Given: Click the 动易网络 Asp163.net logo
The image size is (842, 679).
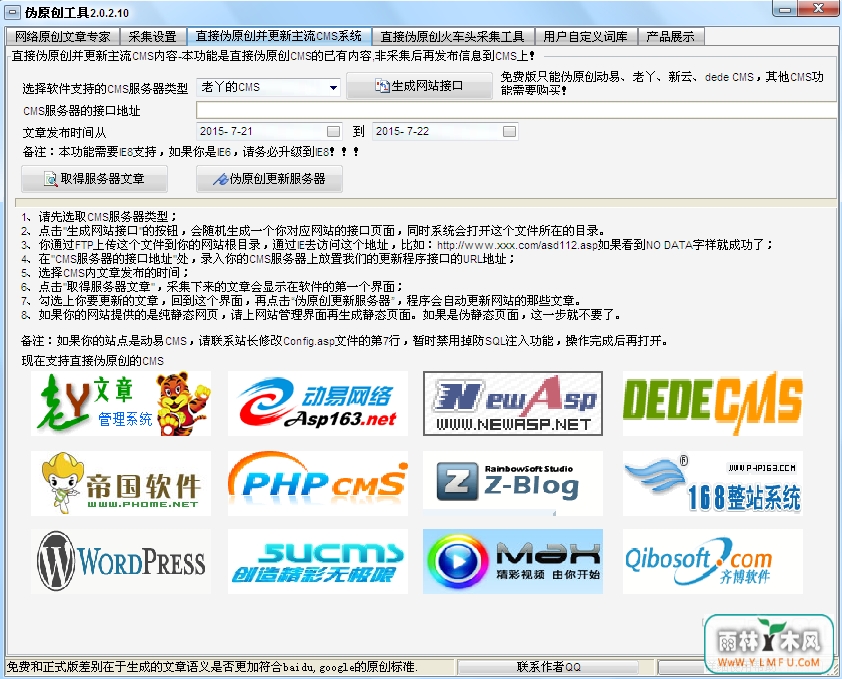Looking at the screenshot, I should click(318, 403).
